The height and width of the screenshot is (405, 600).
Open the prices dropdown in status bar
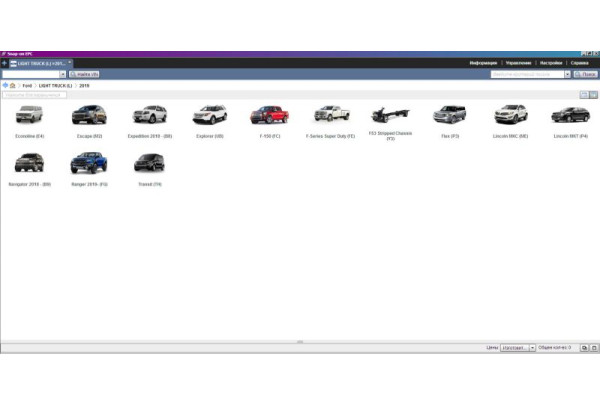click(x=532, y=347)
